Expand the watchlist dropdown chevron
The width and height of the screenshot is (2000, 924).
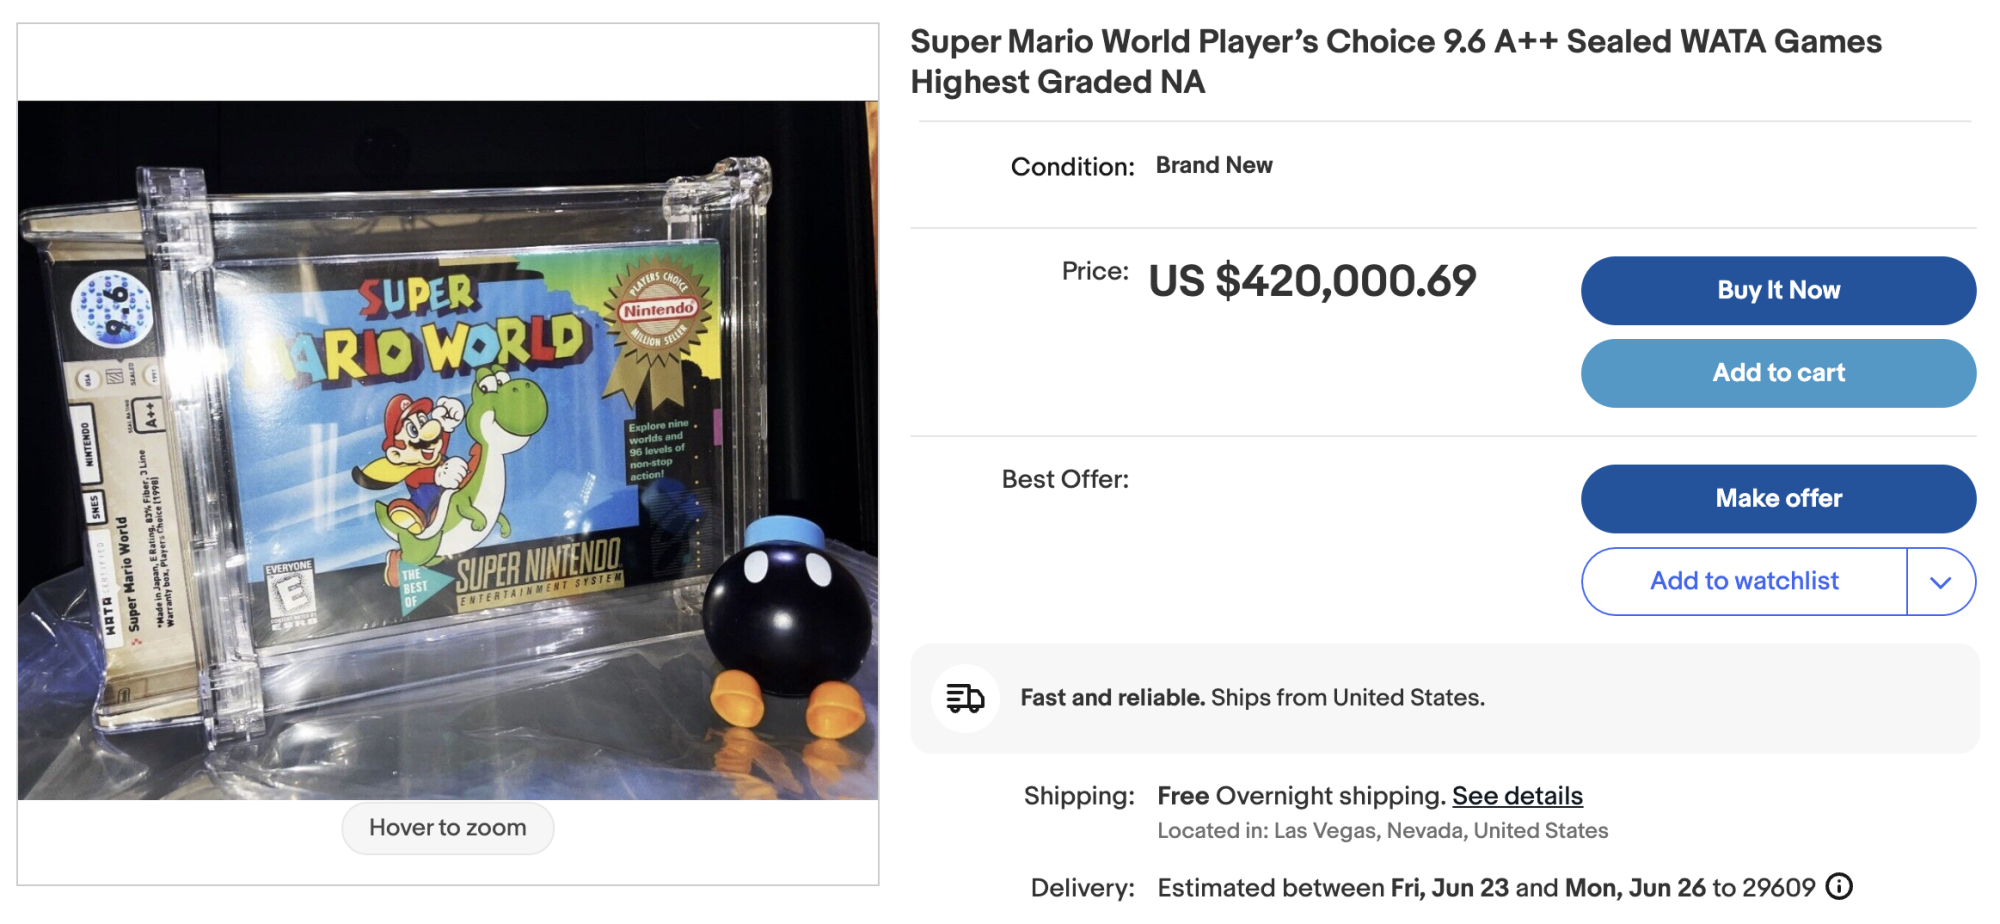click(x=1940, y=582)
